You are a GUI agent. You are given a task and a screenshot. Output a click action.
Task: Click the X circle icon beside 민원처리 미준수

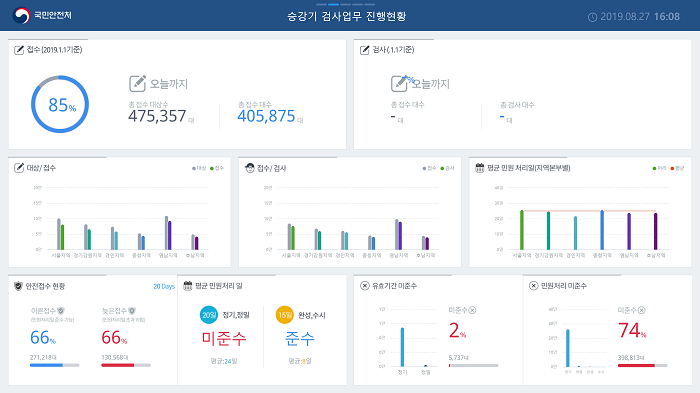(x=533, y=286)
